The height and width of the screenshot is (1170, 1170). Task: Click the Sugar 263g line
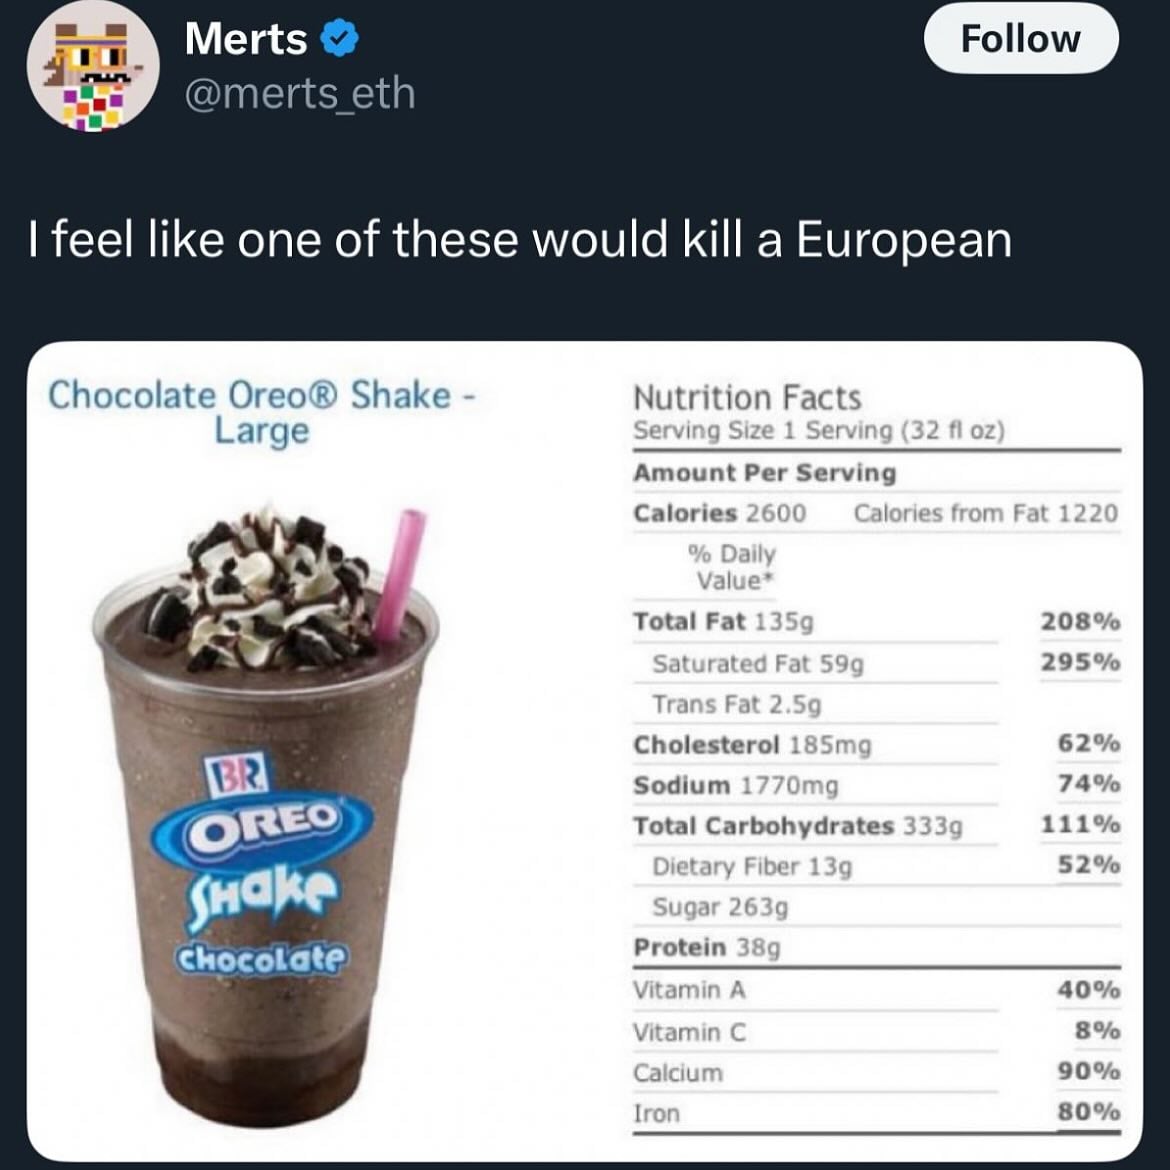click(720, 907)
